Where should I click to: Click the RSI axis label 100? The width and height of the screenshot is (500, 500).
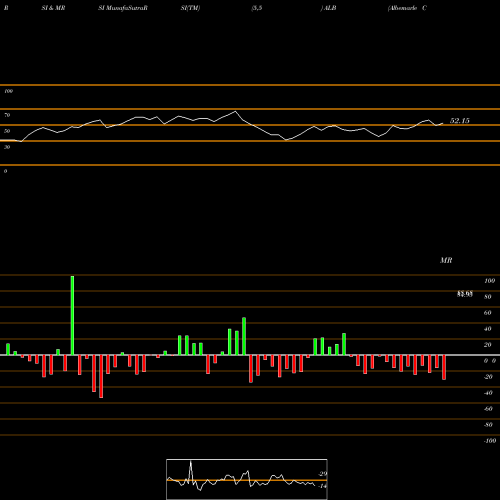click(8, 91)
